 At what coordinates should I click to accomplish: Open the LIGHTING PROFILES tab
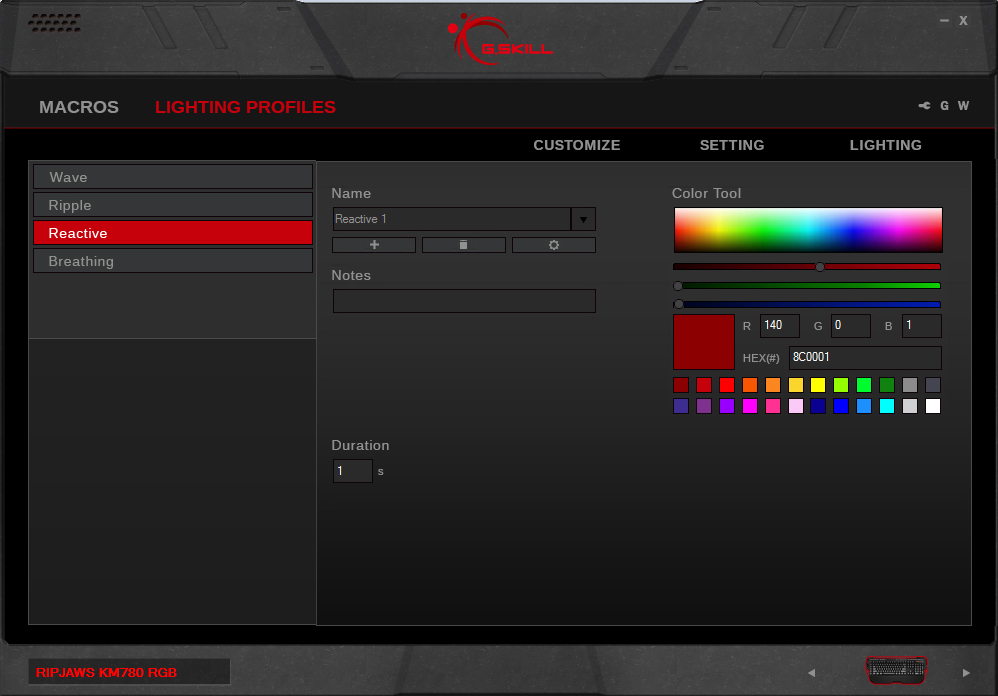click(x=245, y=107)
